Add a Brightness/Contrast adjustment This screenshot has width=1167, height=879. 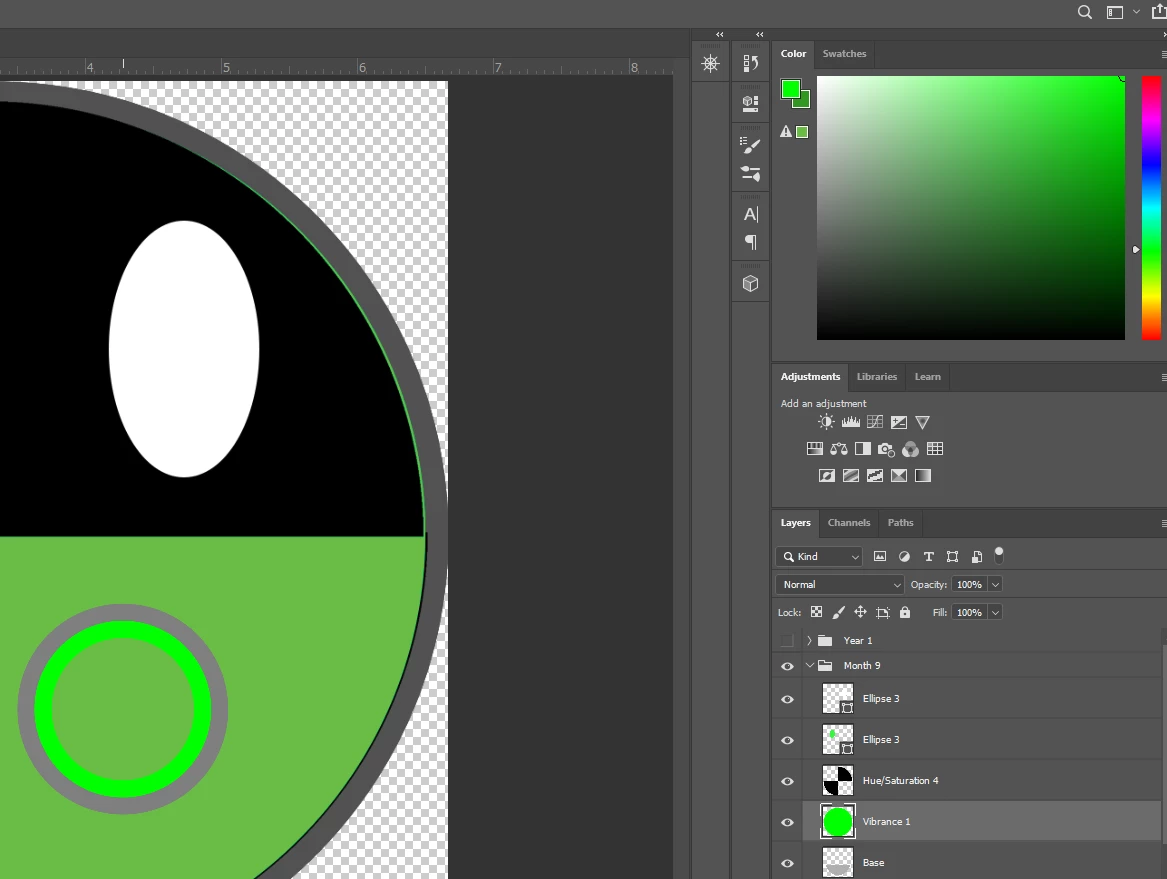click(826, 422)
